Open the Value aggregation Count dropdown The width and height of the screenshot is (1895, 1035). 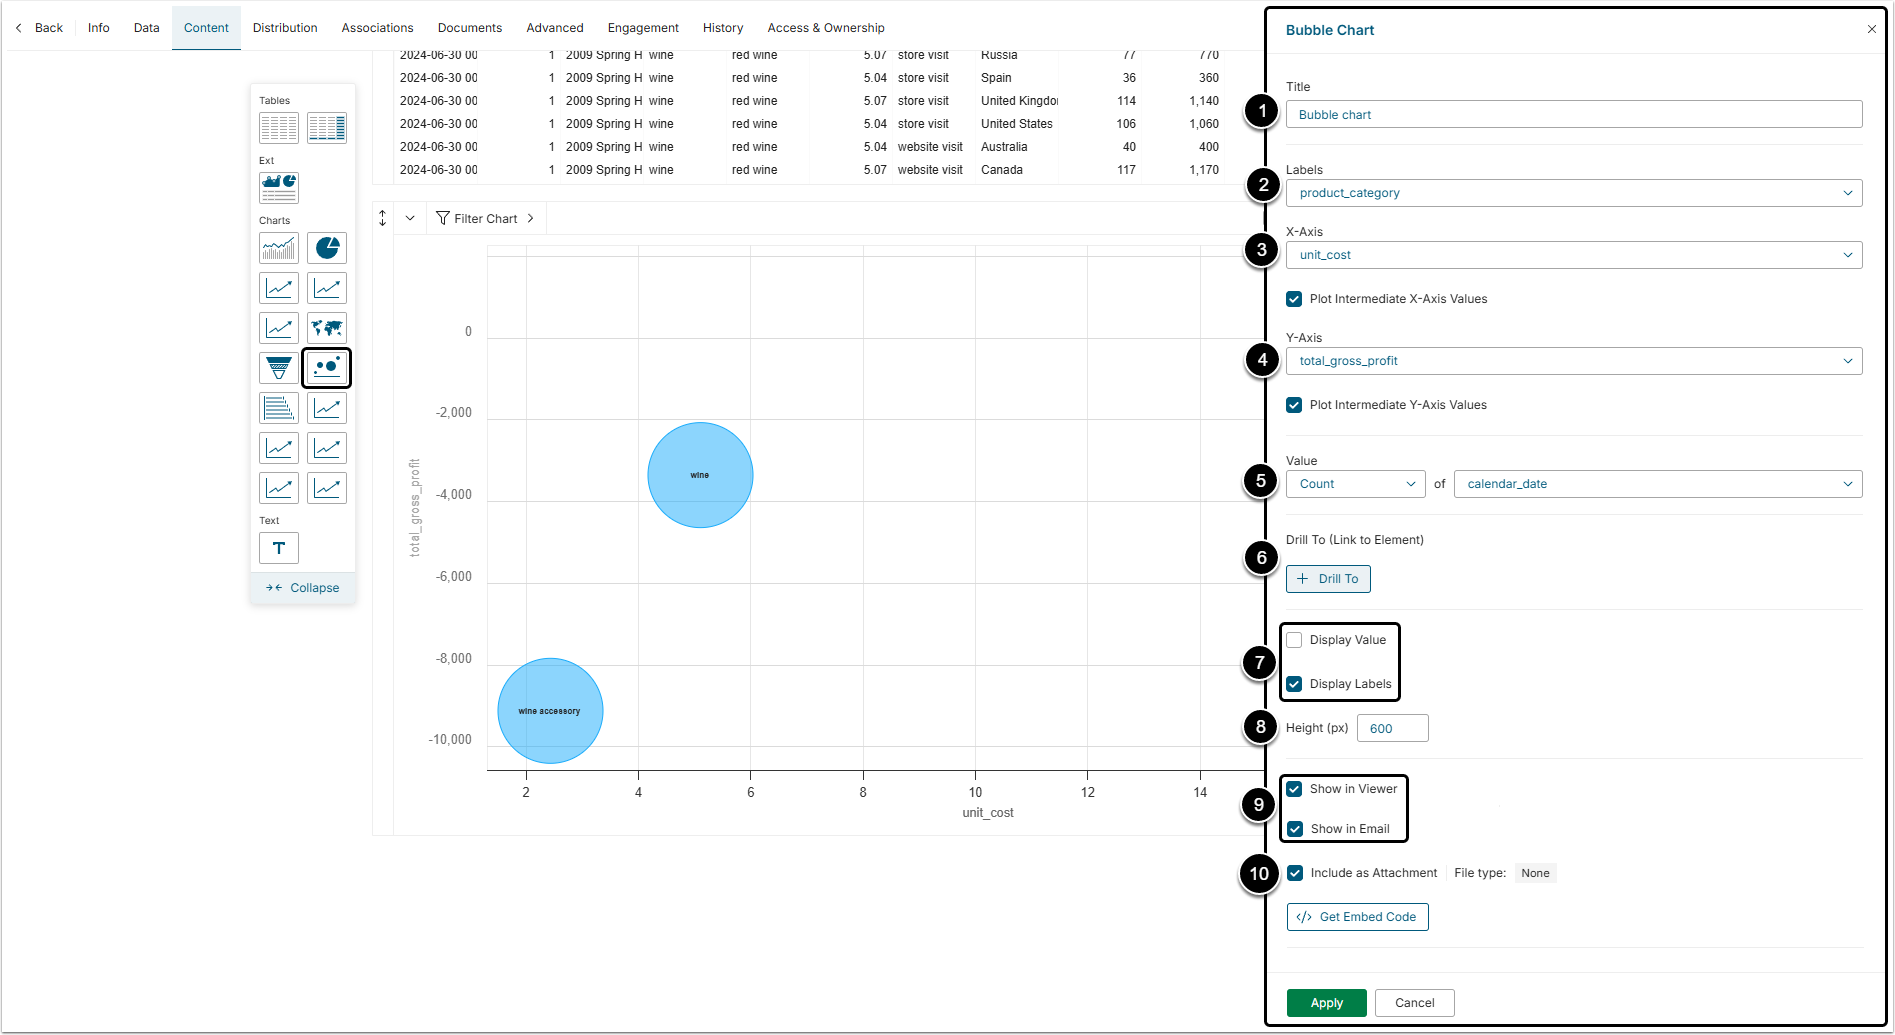pos(1356,484)
